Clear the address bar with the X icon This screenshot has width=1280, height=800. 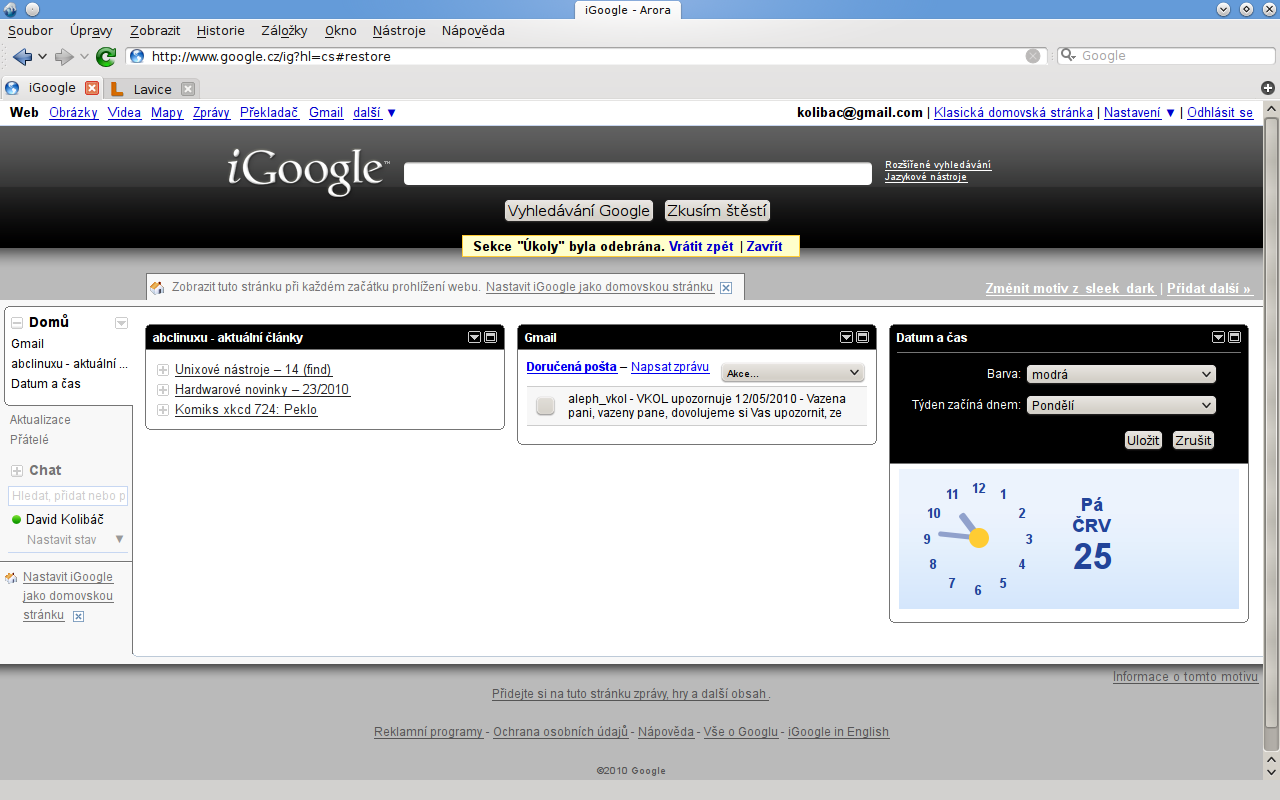1033,56
